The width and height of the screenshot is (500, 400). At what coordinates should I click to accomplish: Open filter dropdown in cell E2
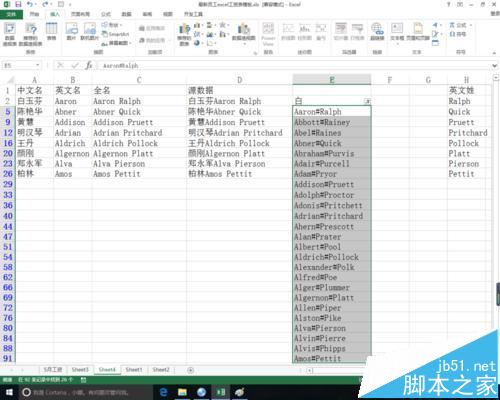pyautogui.click(x=367, y=101)
